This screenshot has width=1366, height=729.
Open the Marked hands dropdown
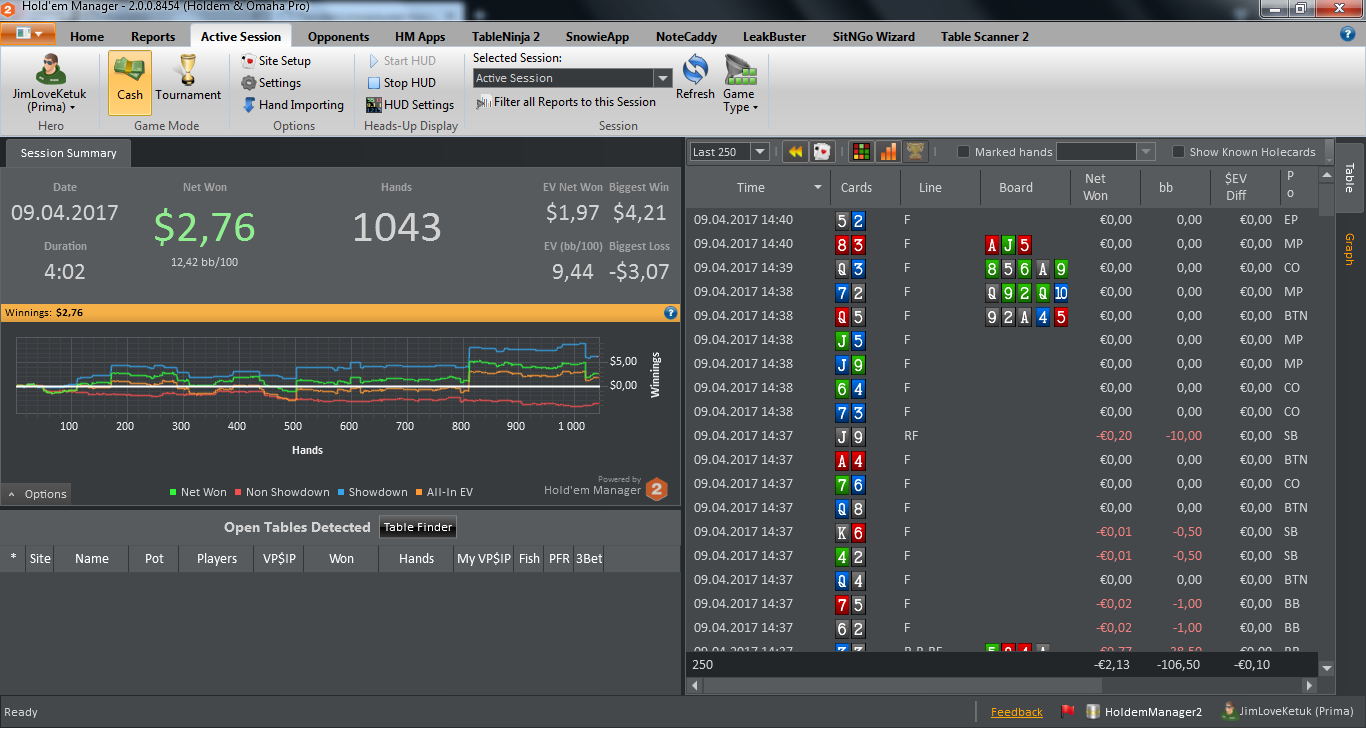tap(1146, 152)
